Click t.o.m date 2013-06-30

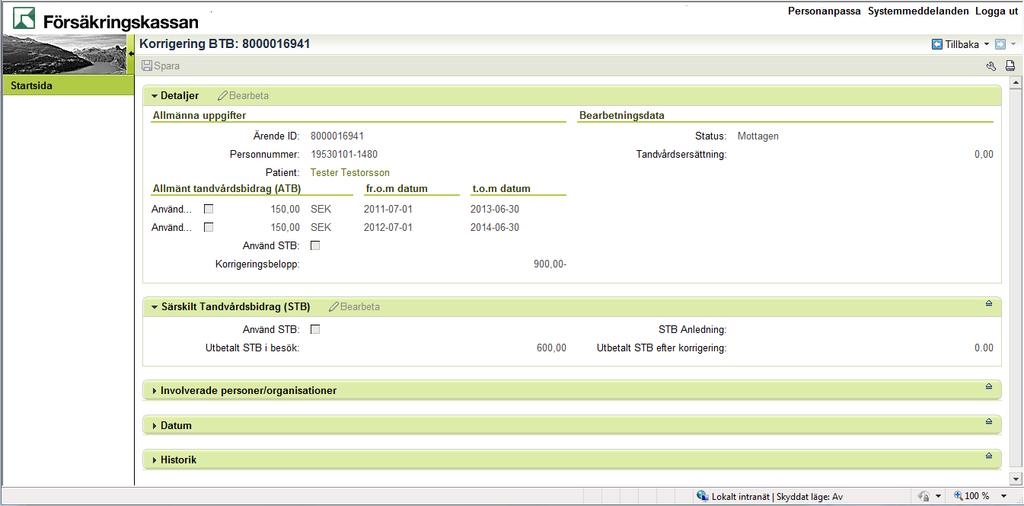click(494, 209)
